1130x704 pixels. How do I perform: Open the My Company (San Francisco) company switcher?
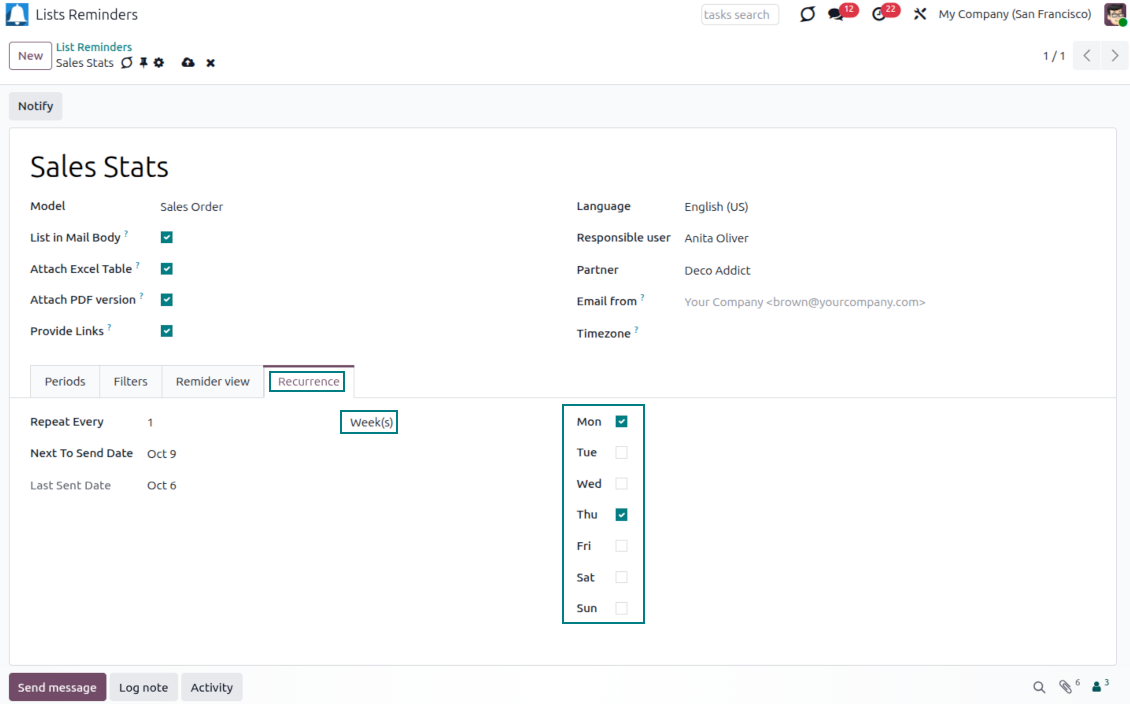click(x=1014, y=15)
